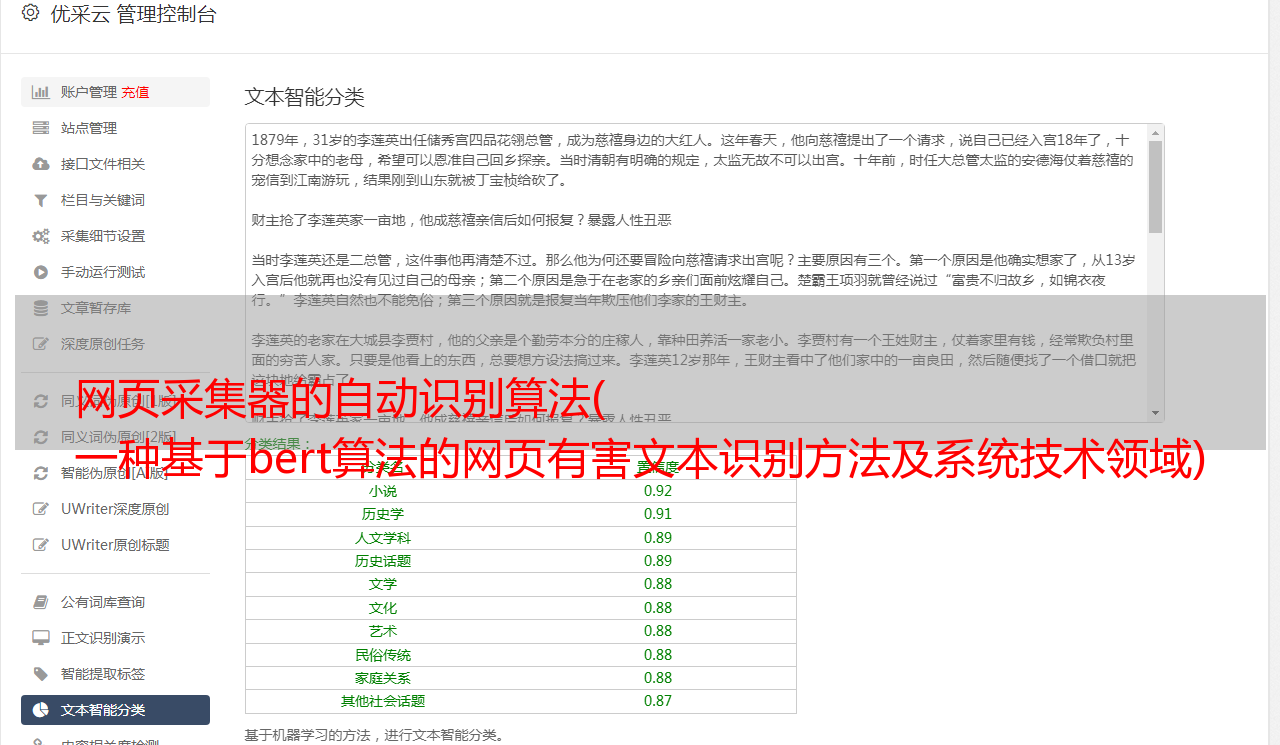Click the 0.87 confidence value
The width and height of the screenshot is (1280, 745).
[x=658, y=701]
